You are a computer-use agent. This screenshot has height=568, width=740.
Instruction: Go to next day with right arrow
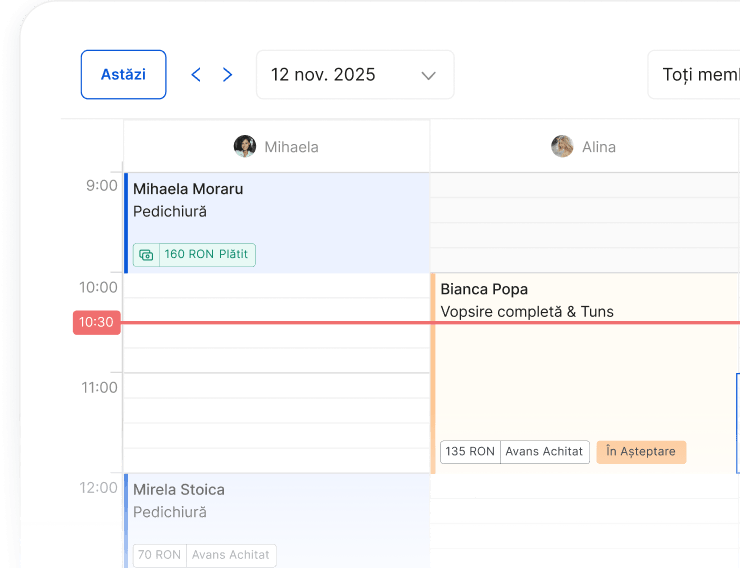coord(227,75)
